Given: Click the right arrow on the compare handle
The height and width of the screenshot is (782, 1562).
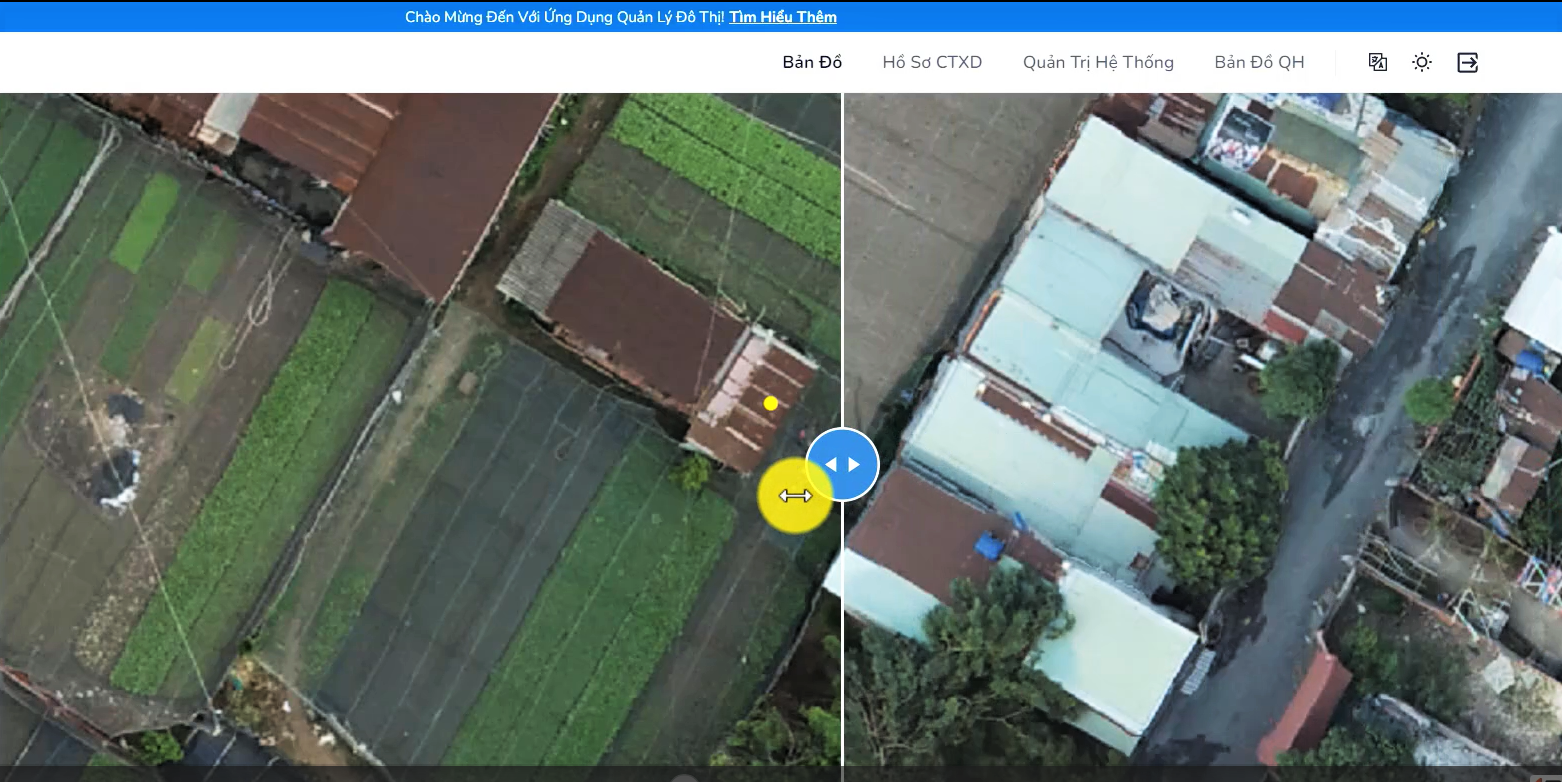Looking at the screenshot, I should click(x=854, y=465).
